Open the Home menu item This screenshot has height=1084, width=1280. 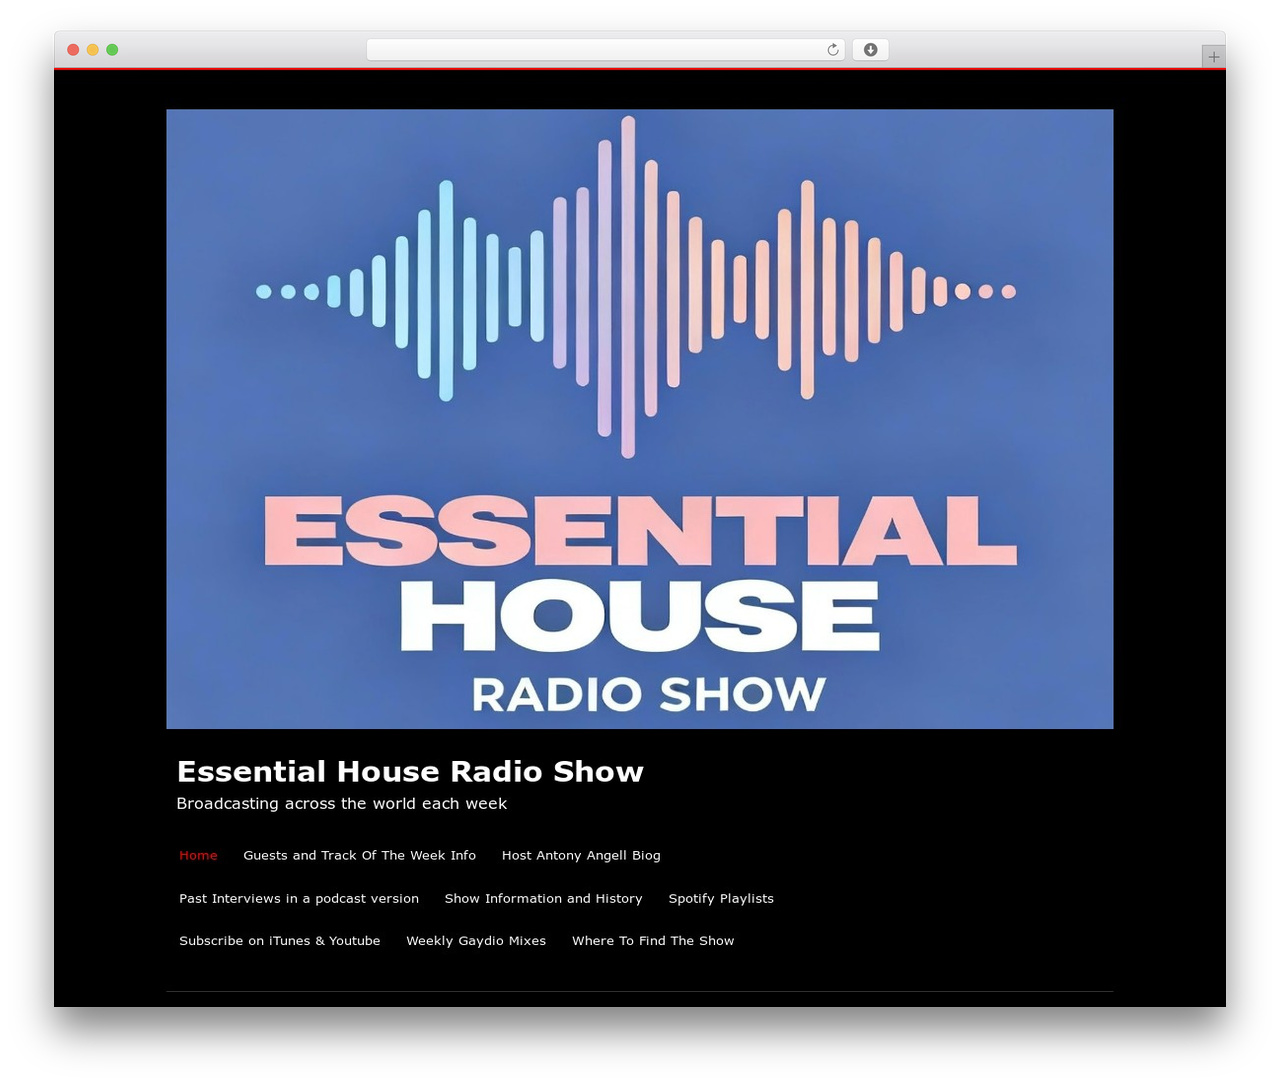pyautogui.click(x=198, y=855)
